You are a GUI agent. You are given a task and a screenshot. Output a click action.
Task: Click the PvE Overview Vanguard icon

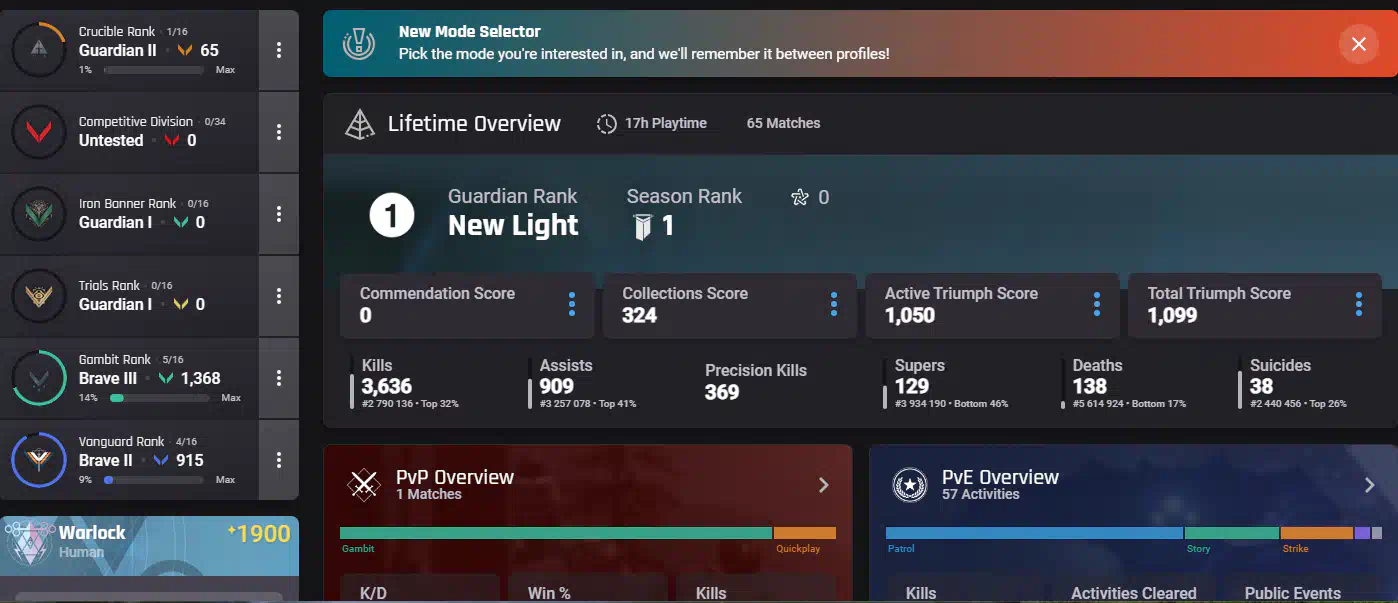910,485
